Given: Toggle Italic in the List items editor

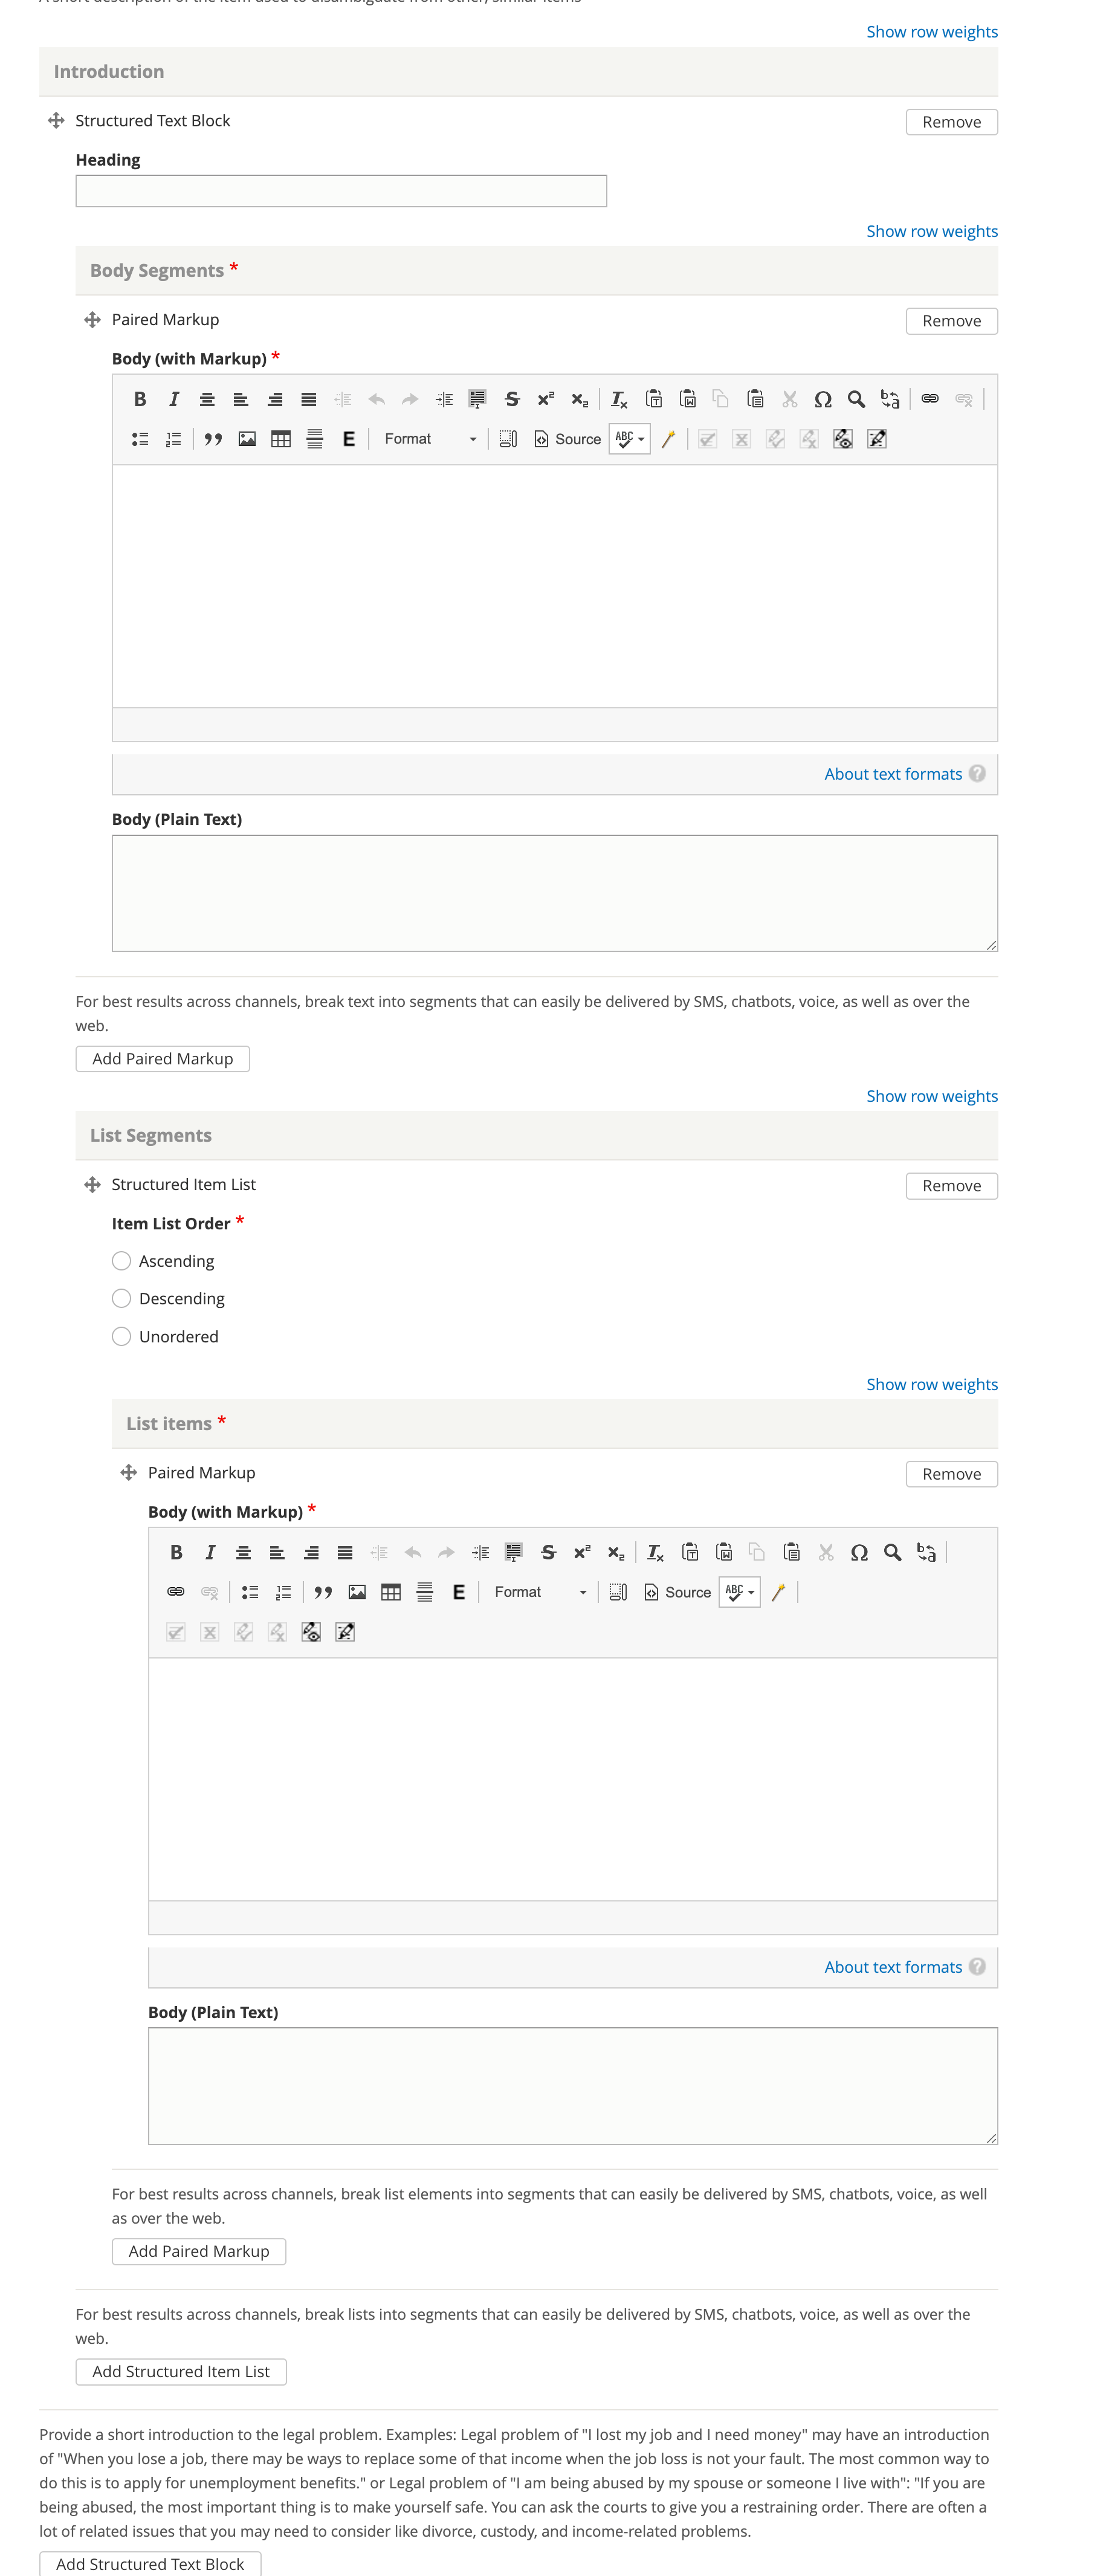Looking at the screenshot, I should coord(210,1552).
